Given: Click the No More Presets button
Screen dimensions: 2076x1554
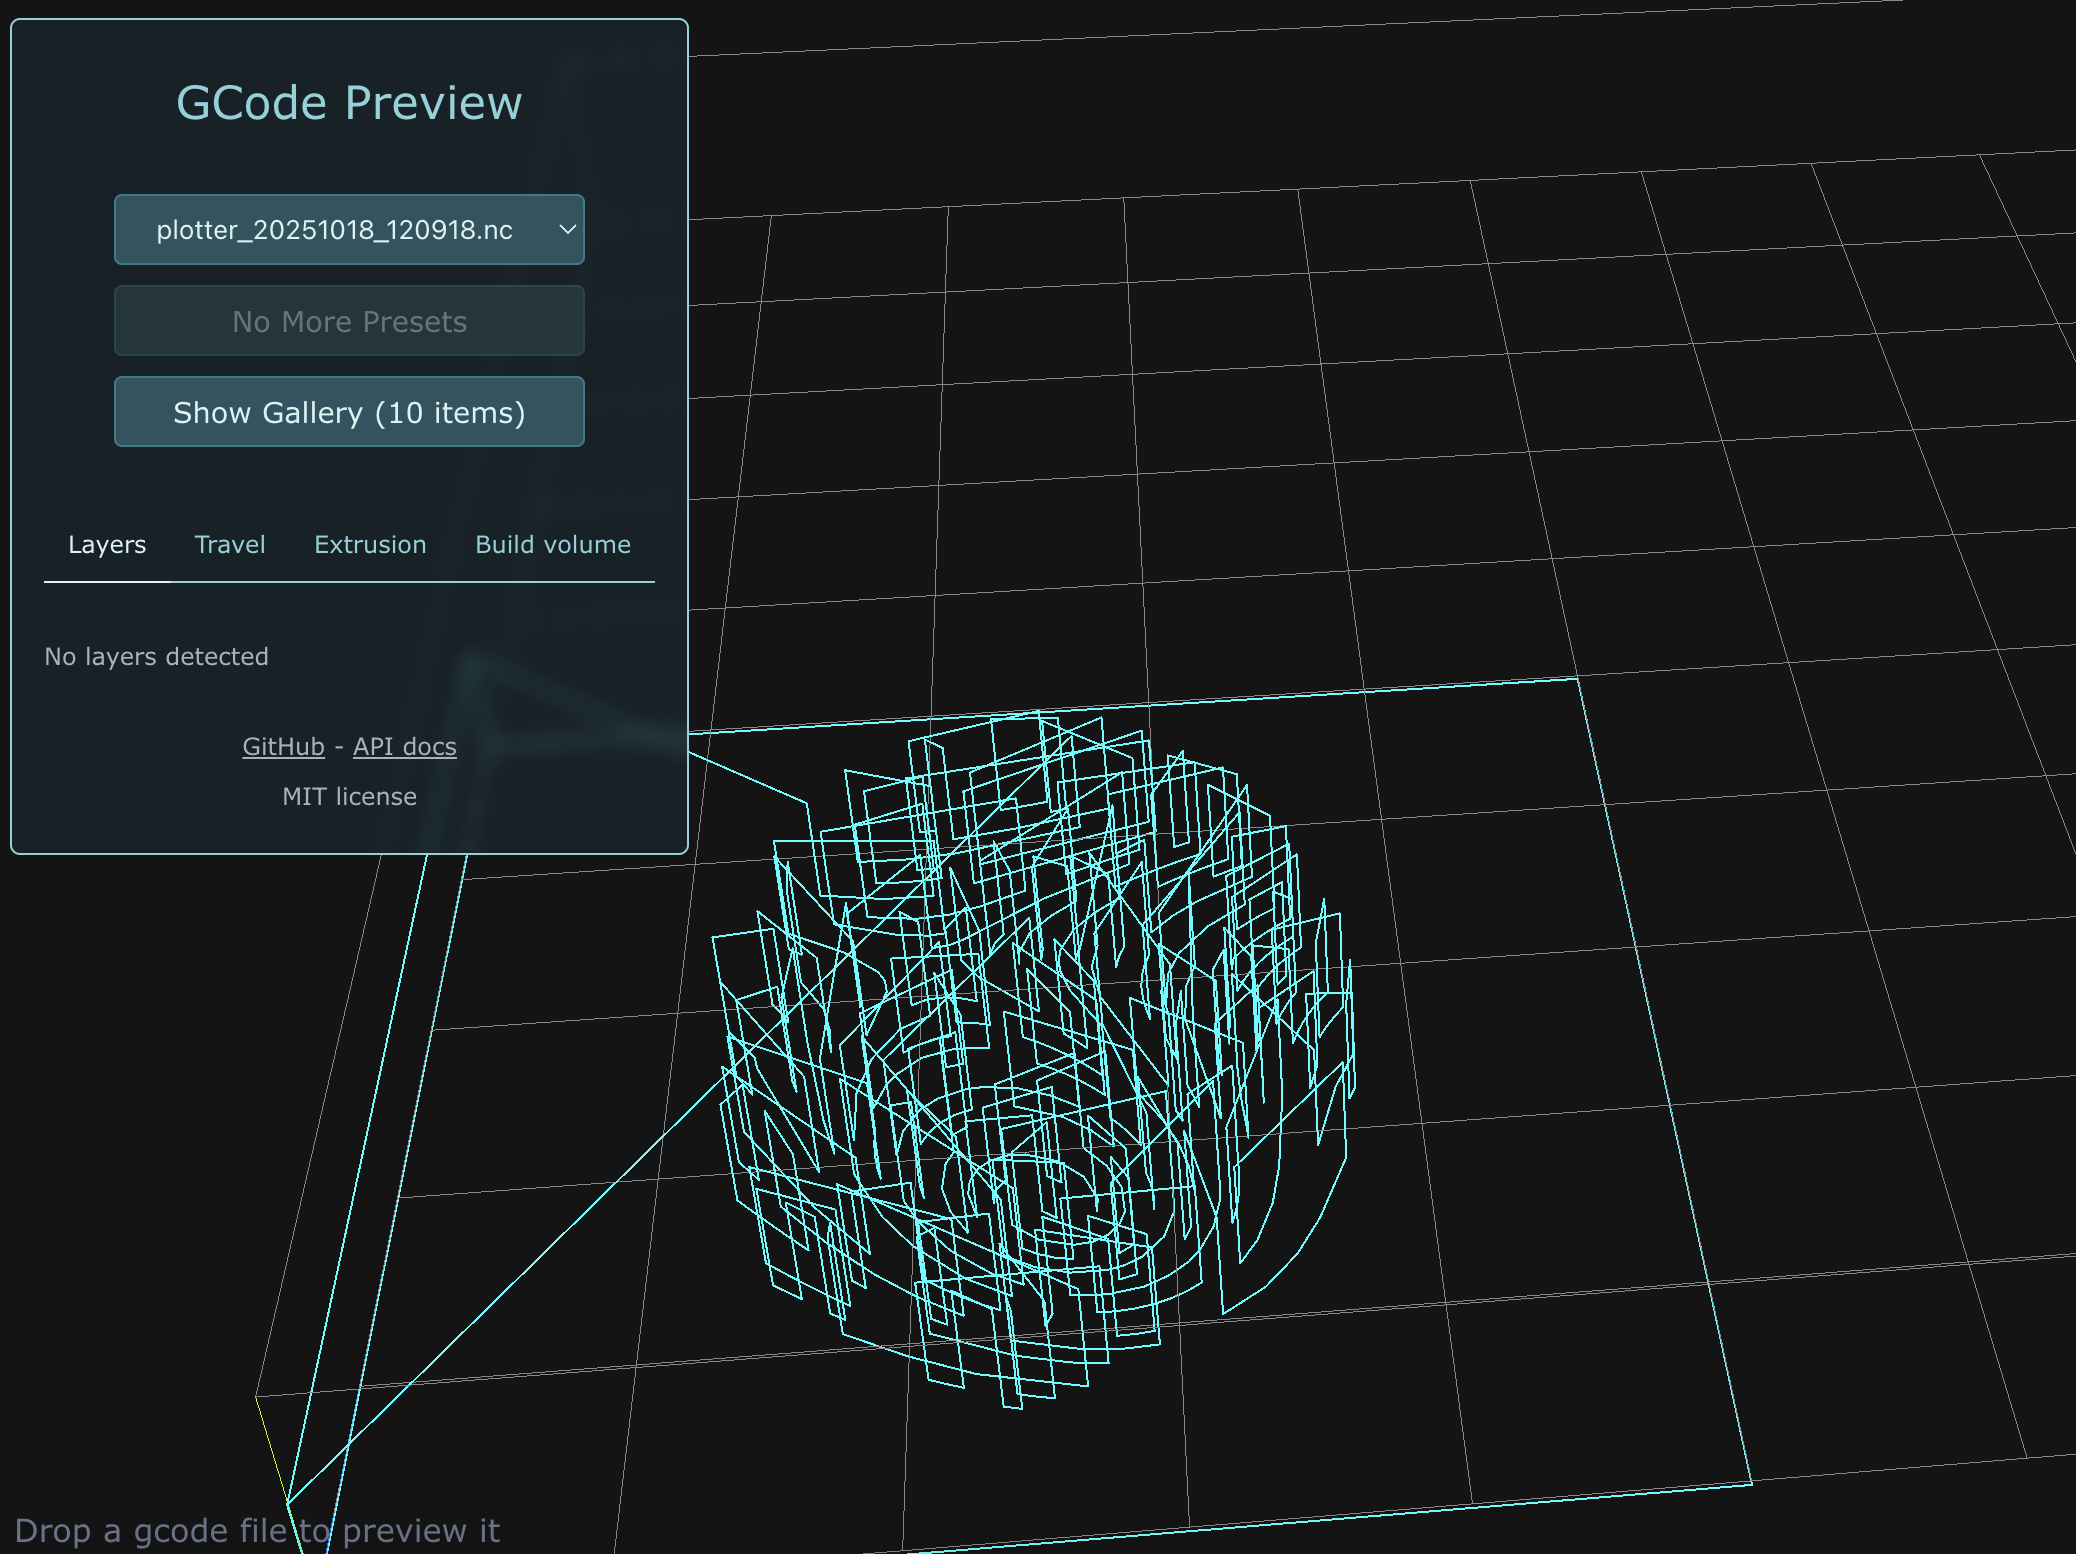Looking at the screenshot, I should coord(348,321).
